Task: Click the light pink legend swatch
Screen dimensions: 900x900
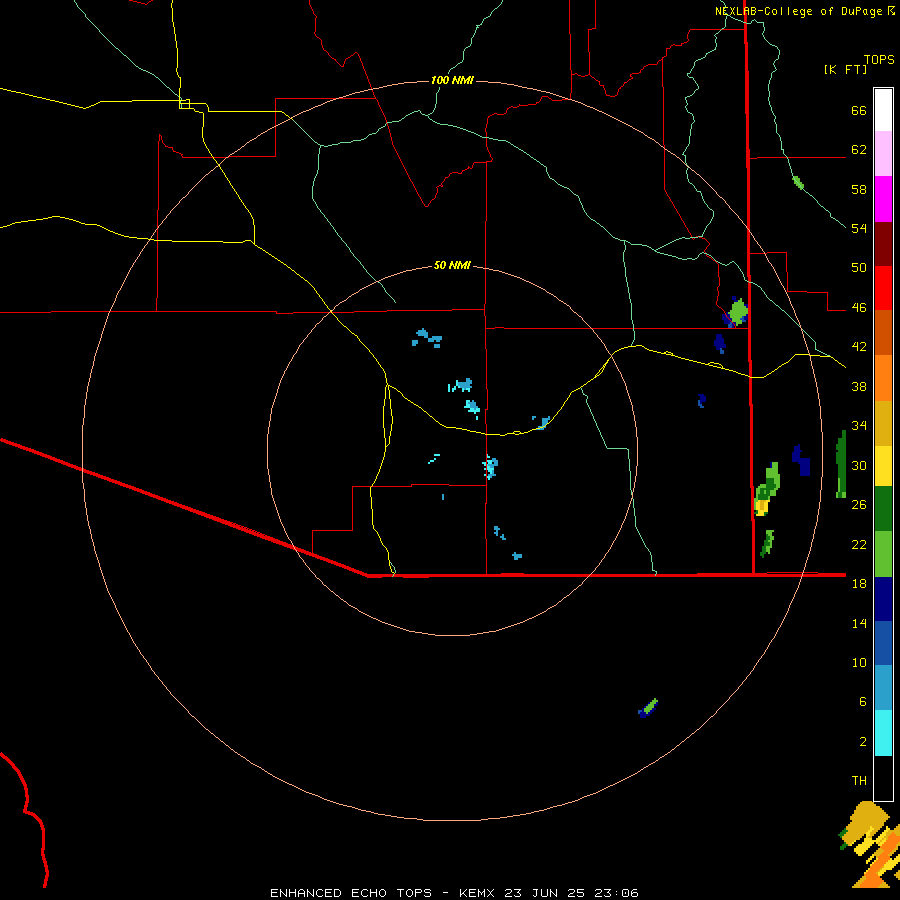Action: coord(883,153)
